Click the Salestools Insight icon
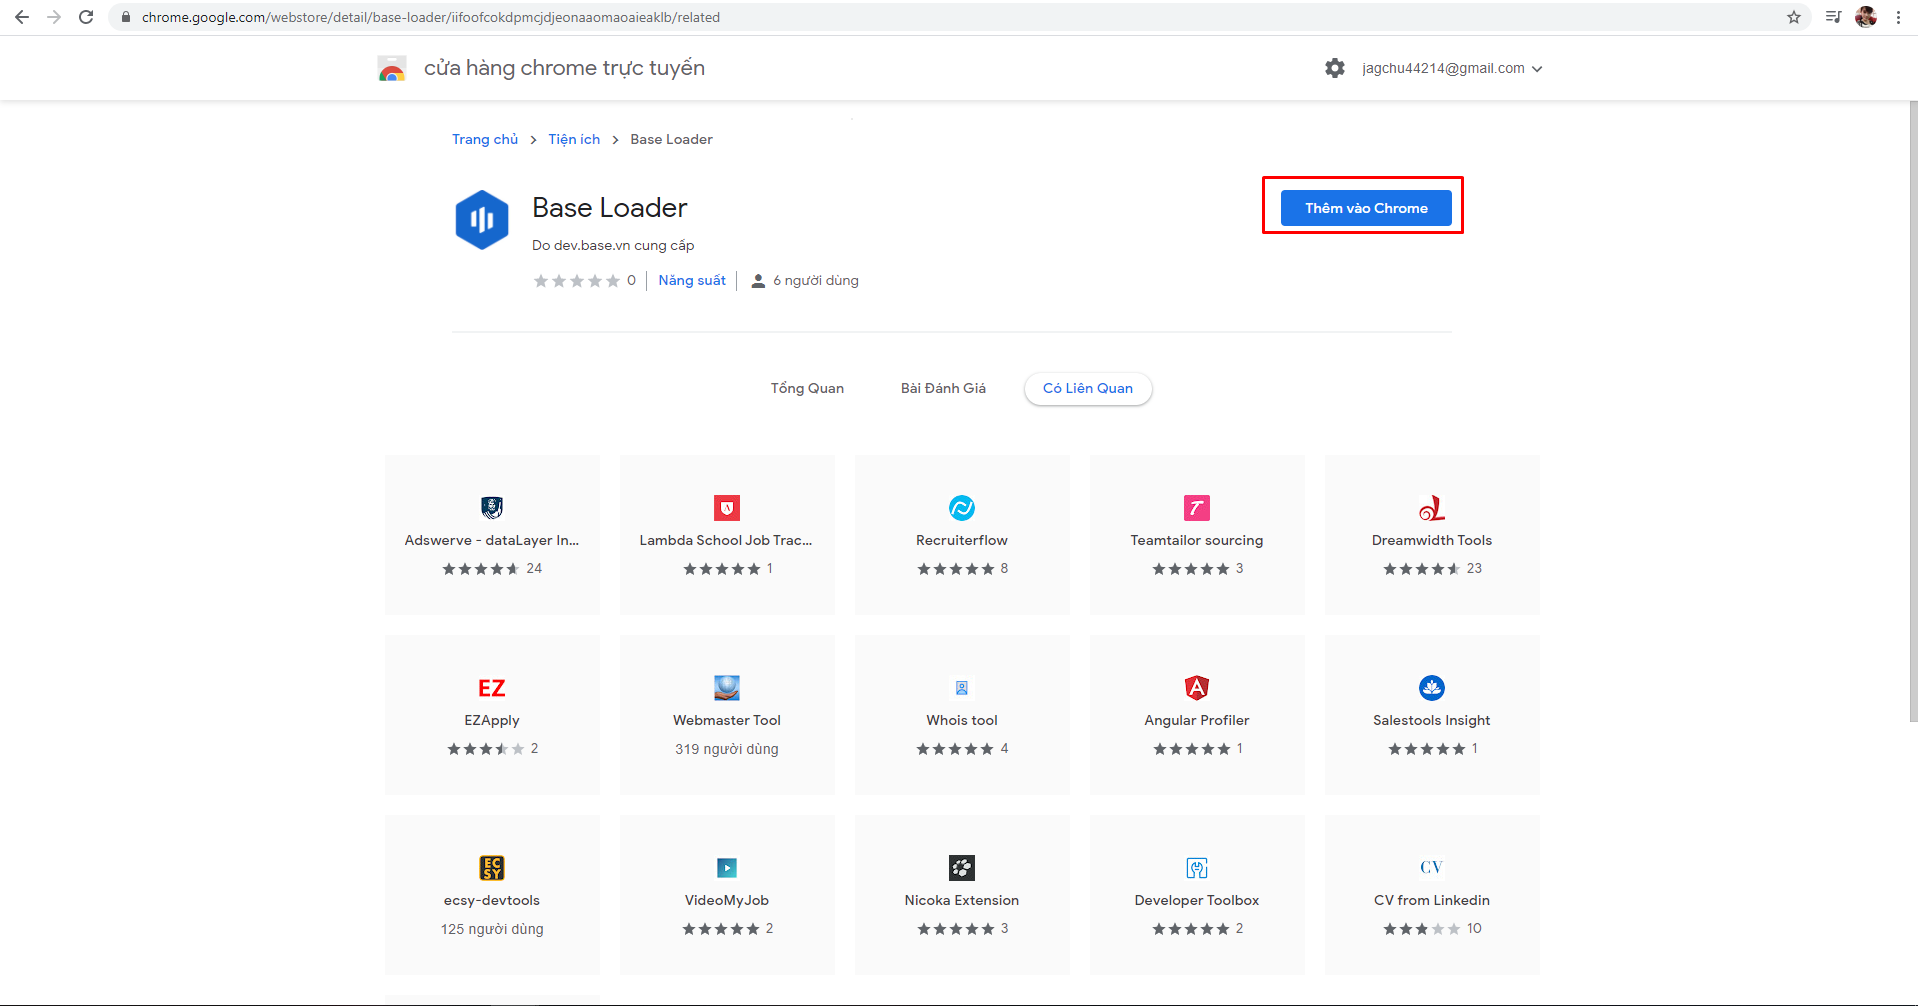The width and height of the screenshot is (1918, 1006). 1432,688
